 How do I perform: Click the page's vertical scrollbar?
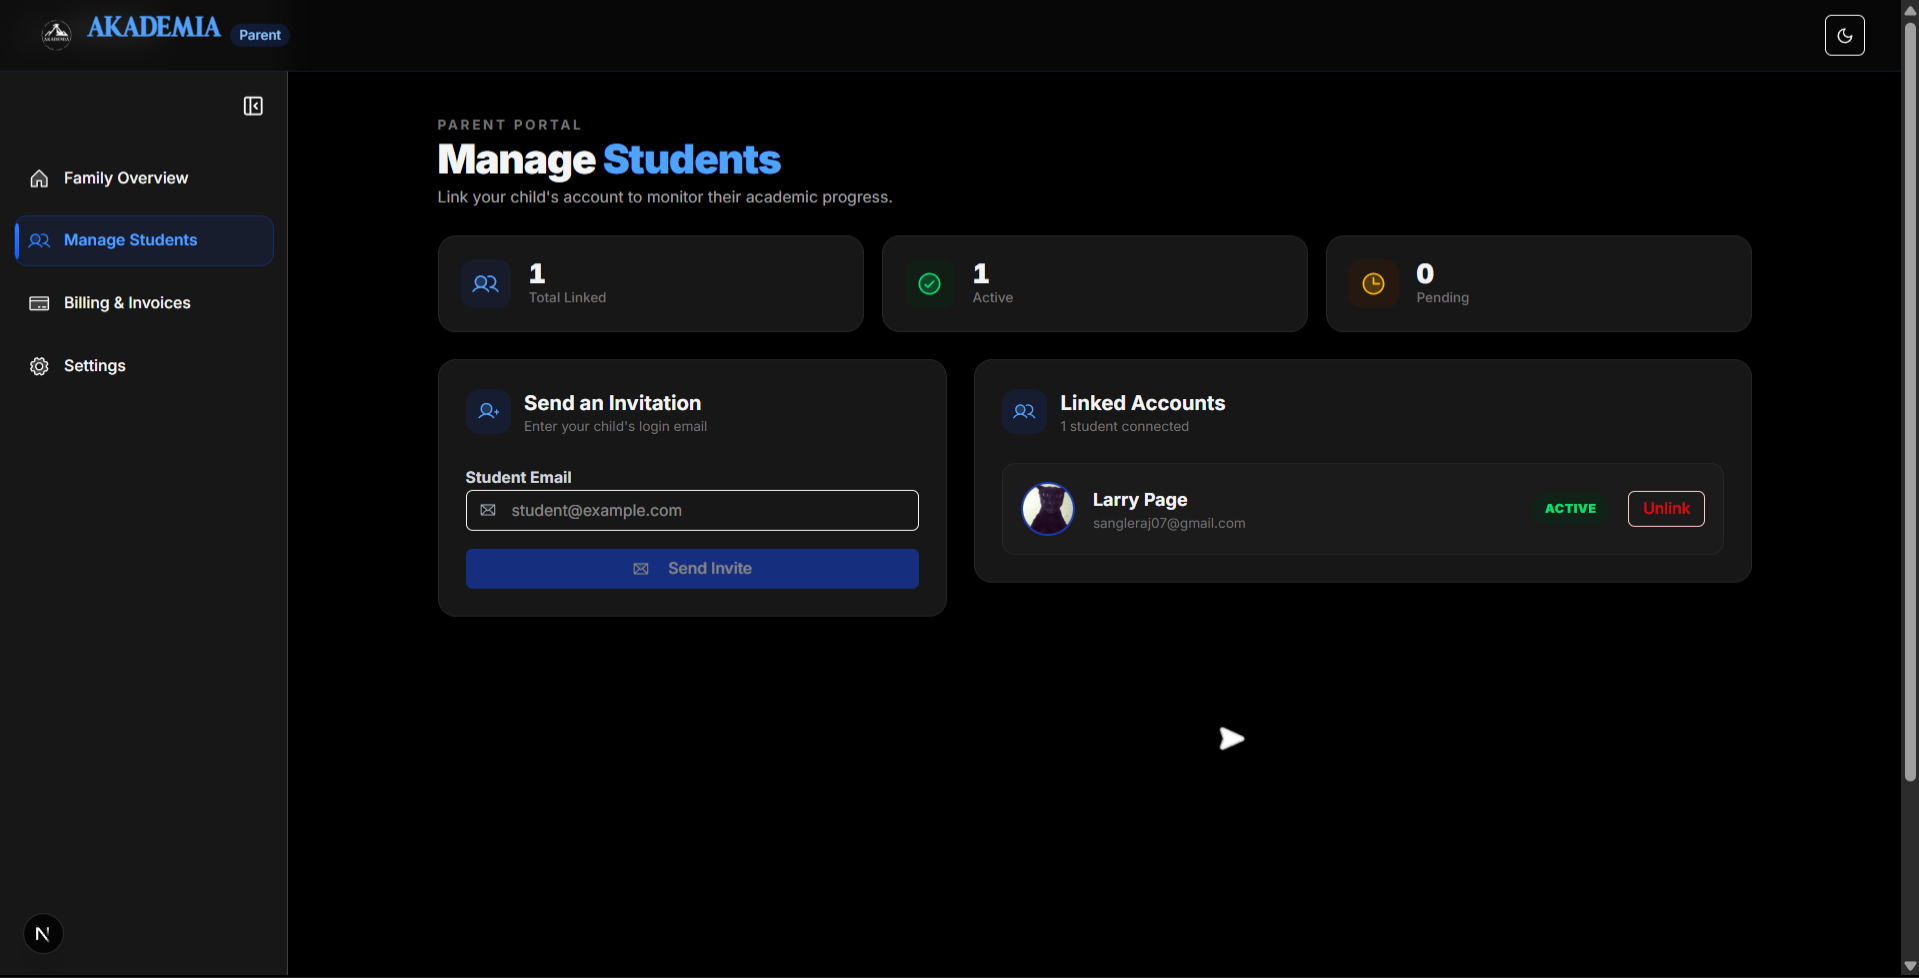(1909, 400)
